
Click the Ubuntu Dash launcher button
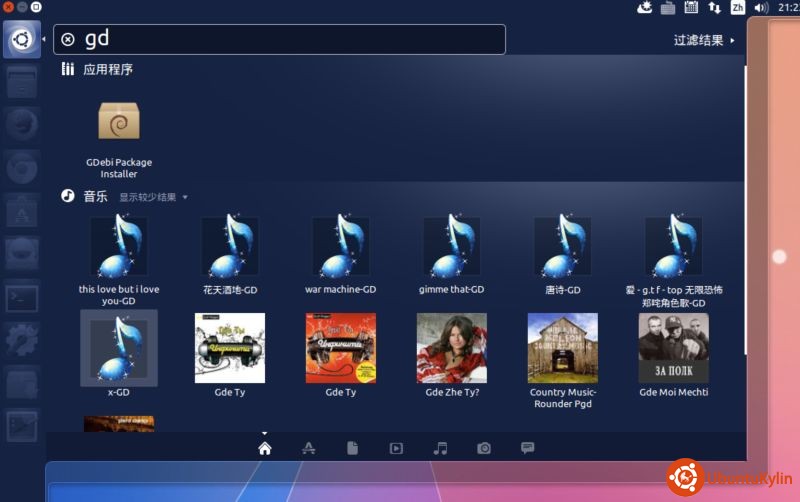point(21,39)
